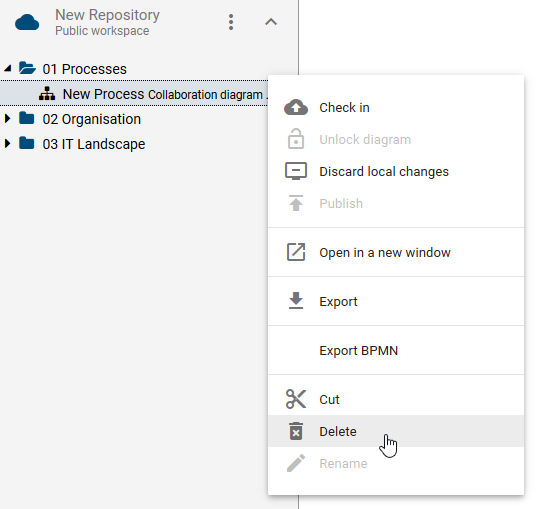The image size is (538, 509).
Task: Click the Export download arrow icon
Action: coord(296,301)
